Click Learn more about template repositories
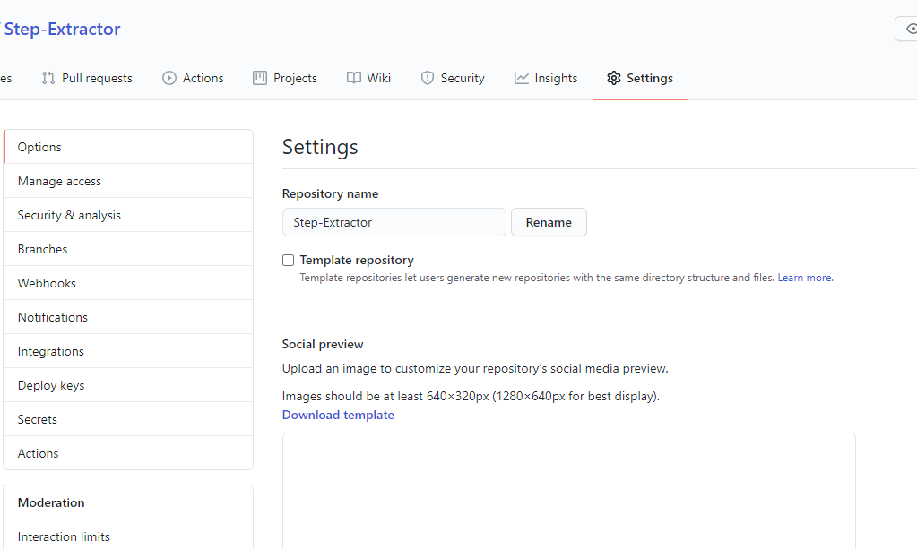The image size is (917, 549). coord(805,278)
